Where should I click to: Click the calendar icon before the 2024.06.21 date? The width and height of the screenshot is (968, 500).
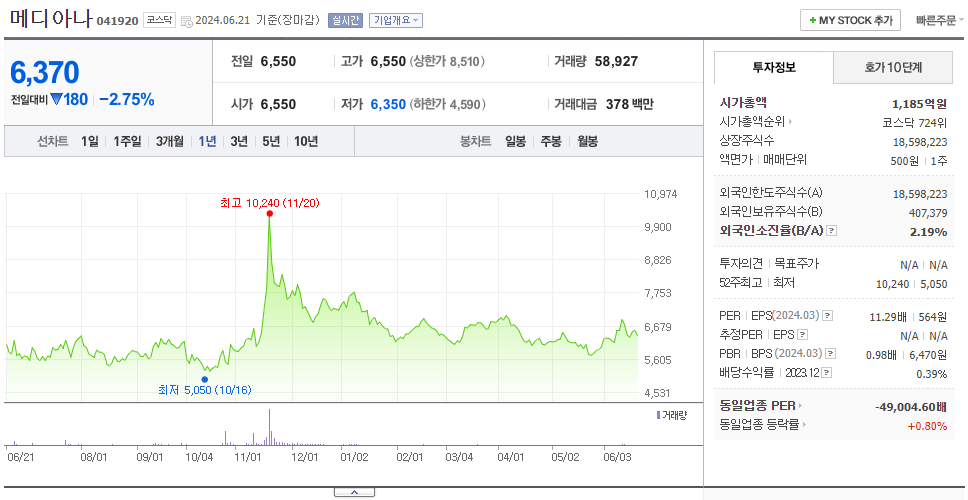tap(187, 21)
